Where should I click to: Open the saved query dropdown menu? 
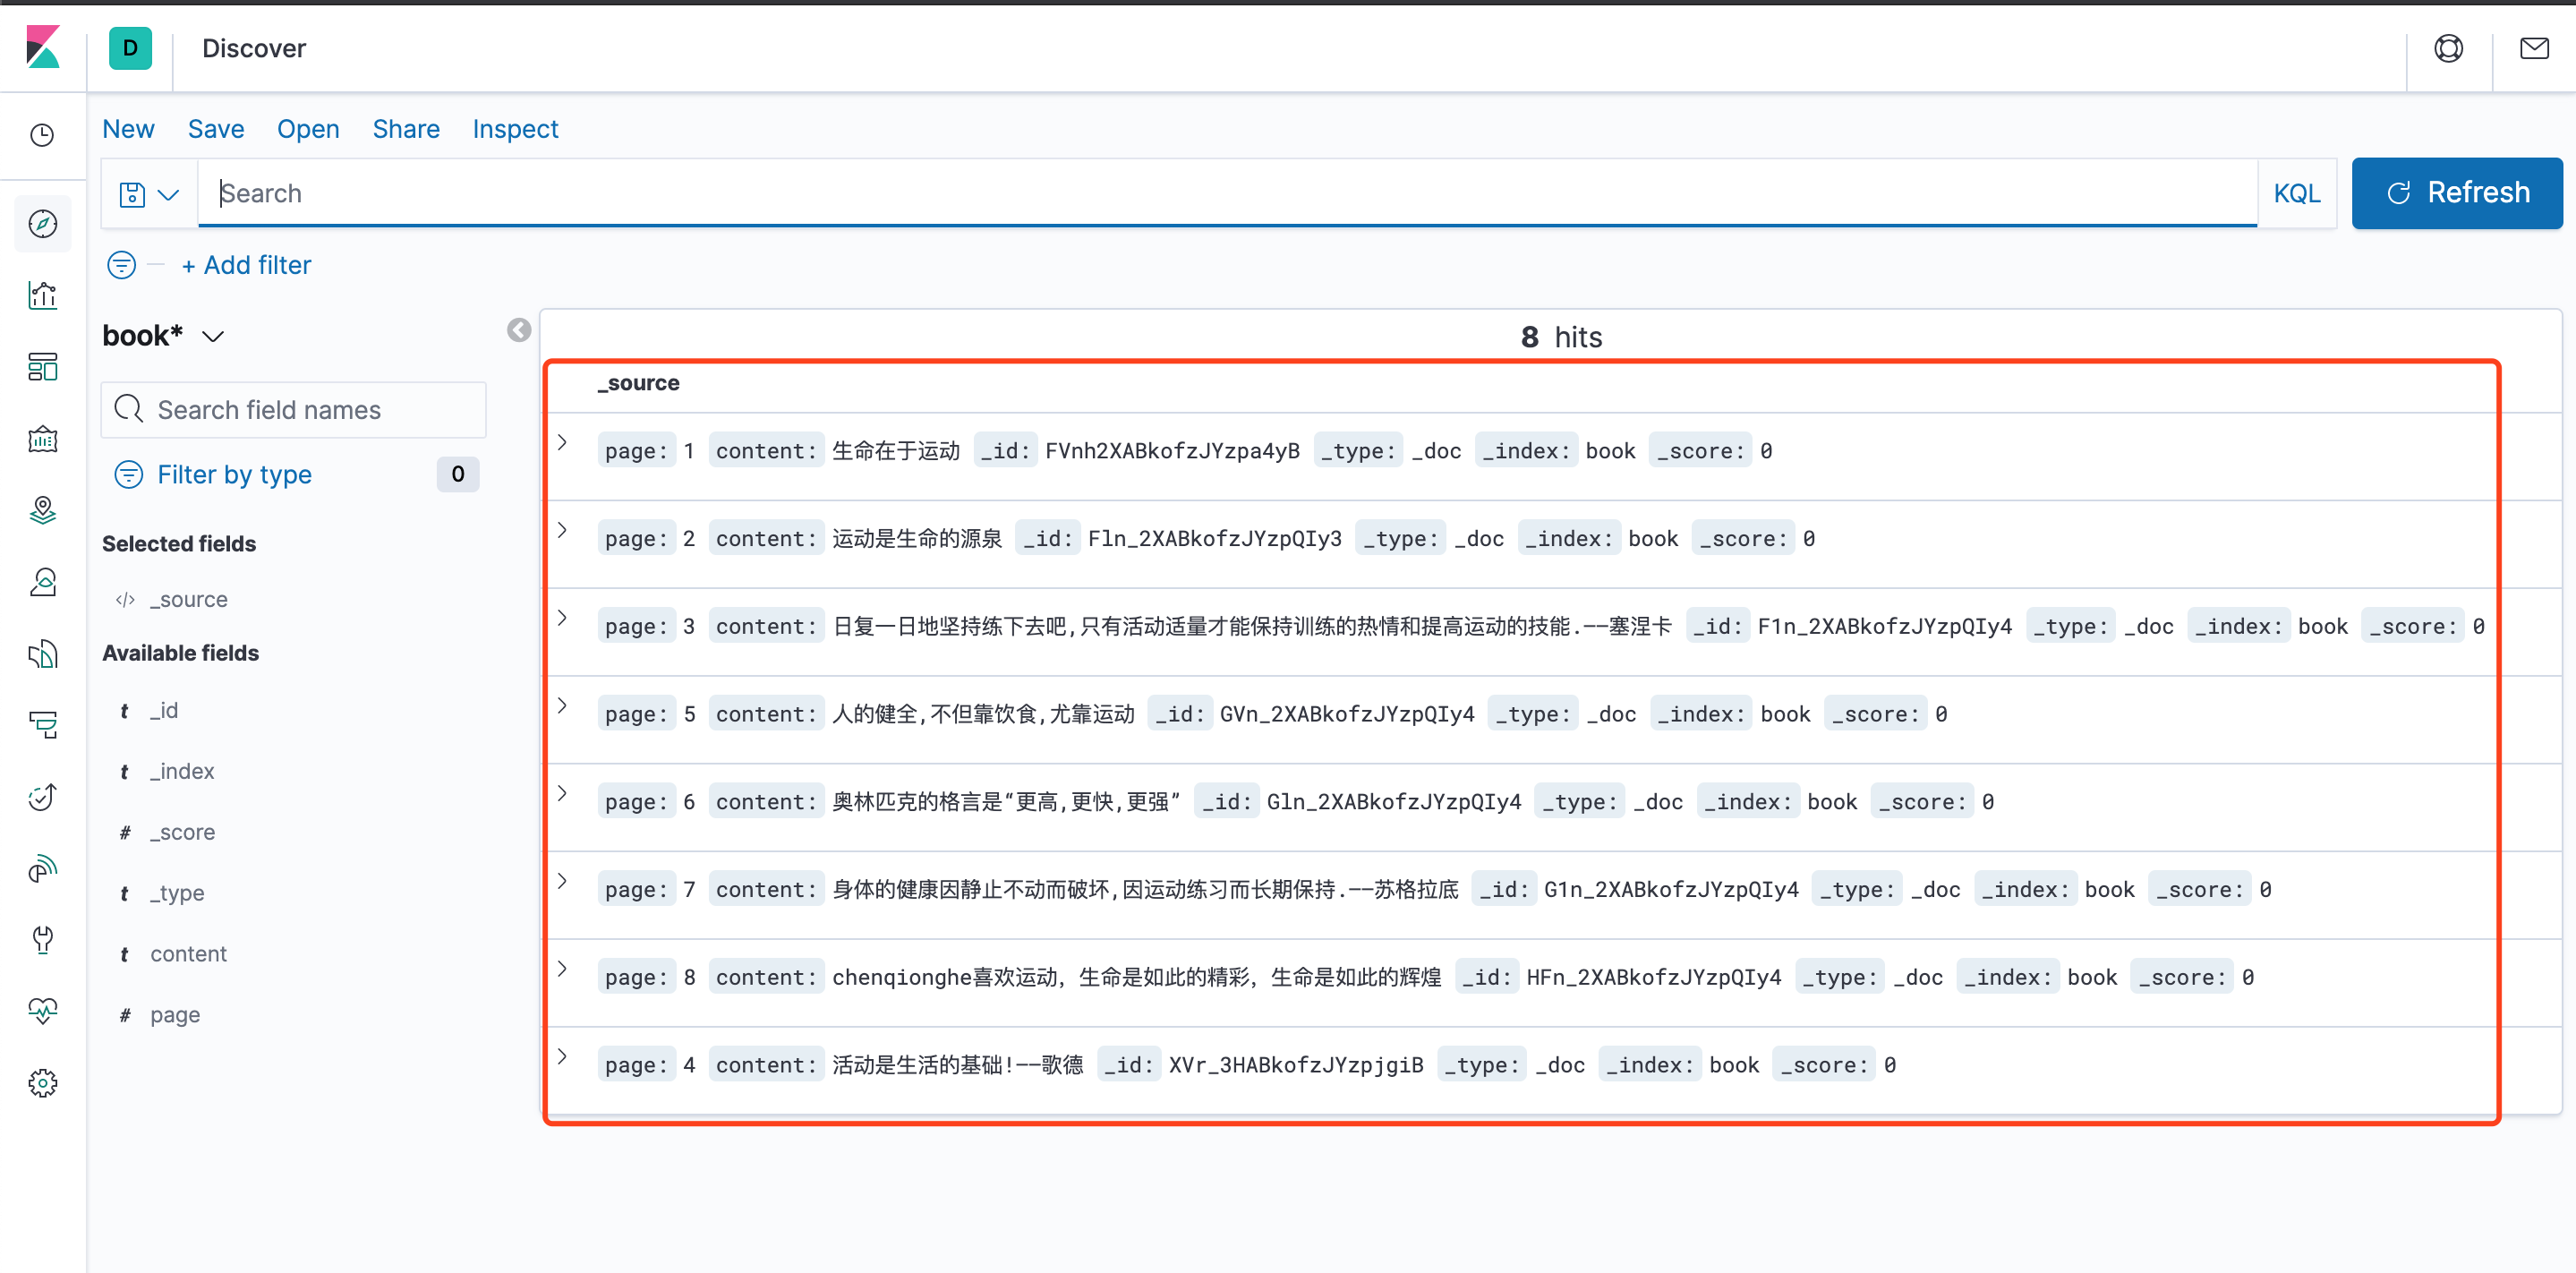click(x=149, y=194)
